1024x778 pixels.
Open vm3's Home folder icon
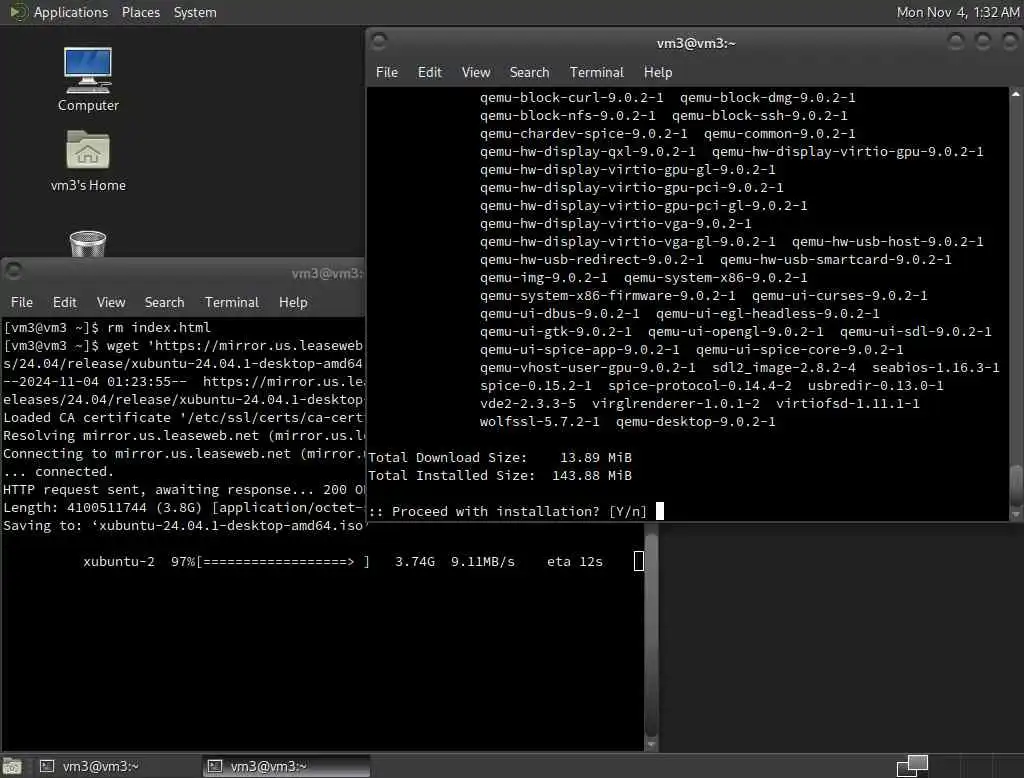(88, 161)
